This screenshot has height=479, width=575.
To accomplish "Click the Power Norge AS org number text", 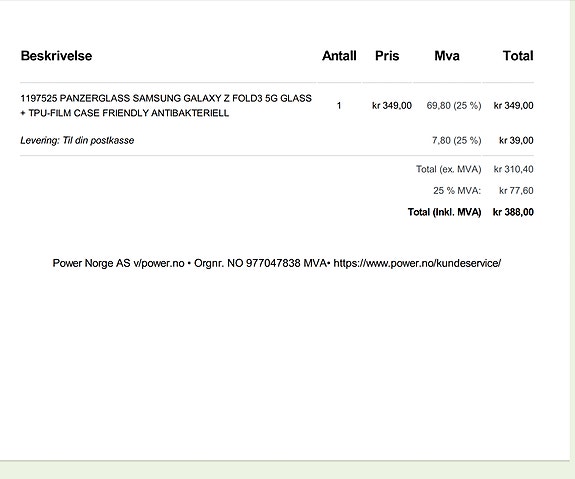I will point(260,263).
